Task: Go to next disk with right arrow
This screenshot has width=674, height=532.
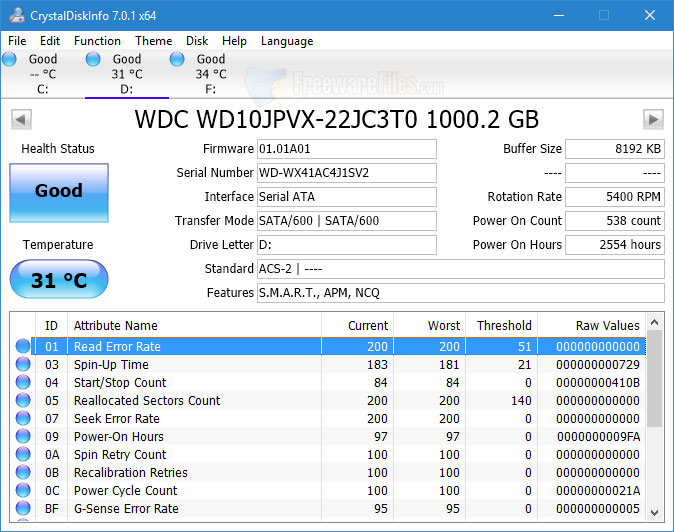Action: click(x=653, y=119)
